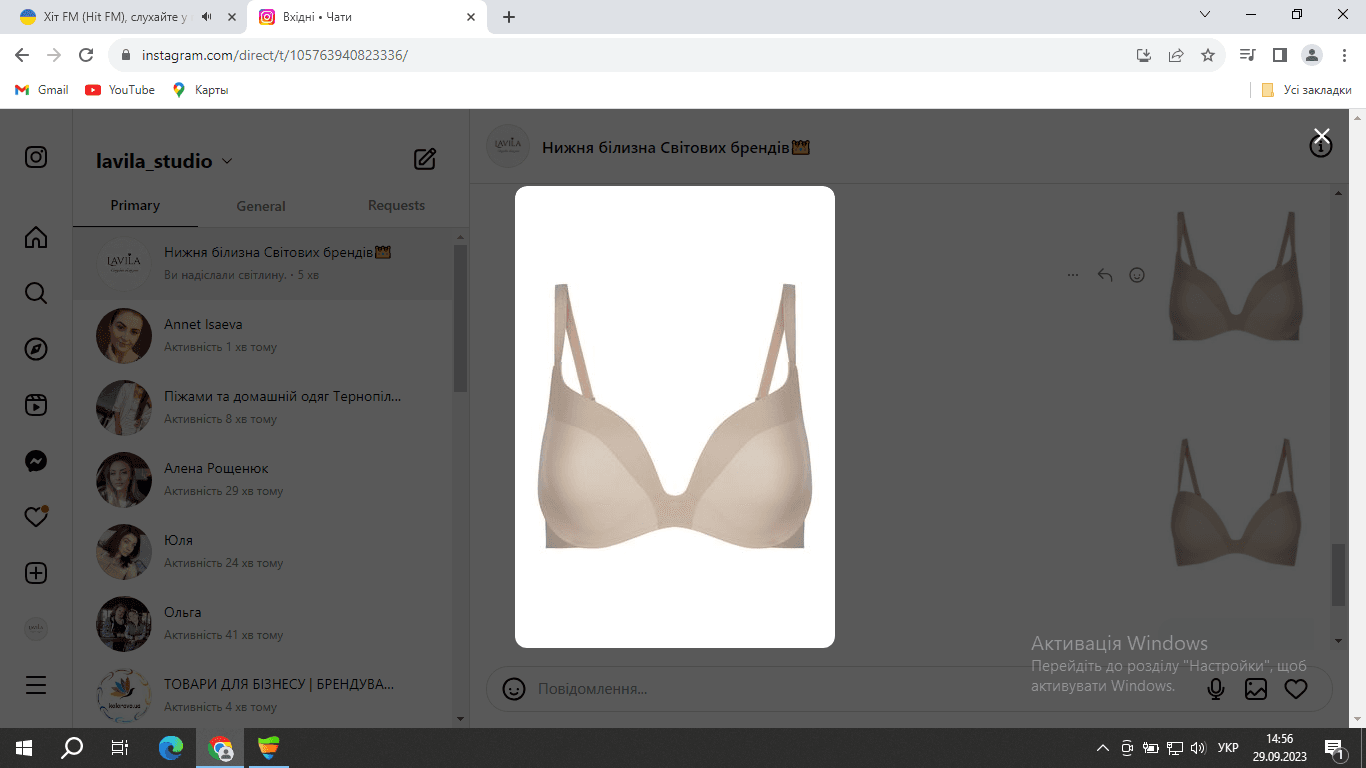Open the Юля conversation
Screen dimensions: 1366x768
(263, 551)
